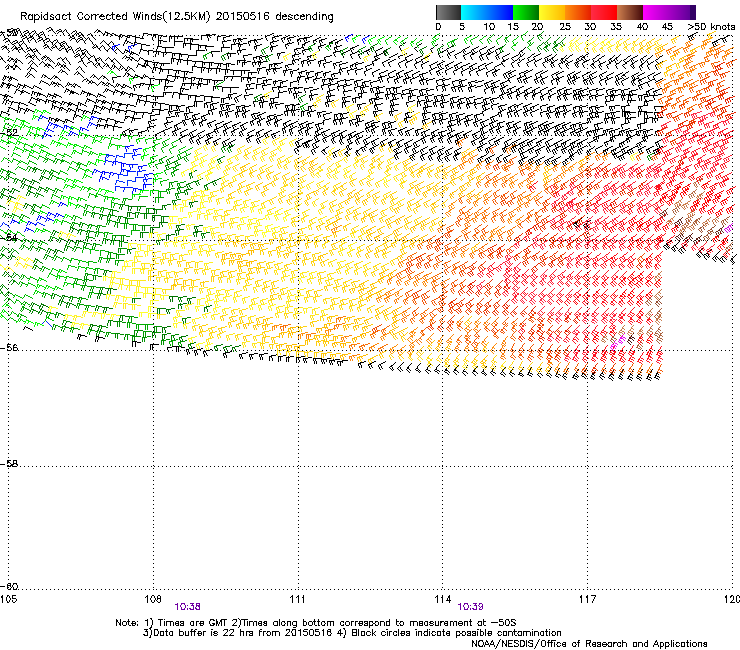Click latitude label '-56' on left axis

pos(10,347)
